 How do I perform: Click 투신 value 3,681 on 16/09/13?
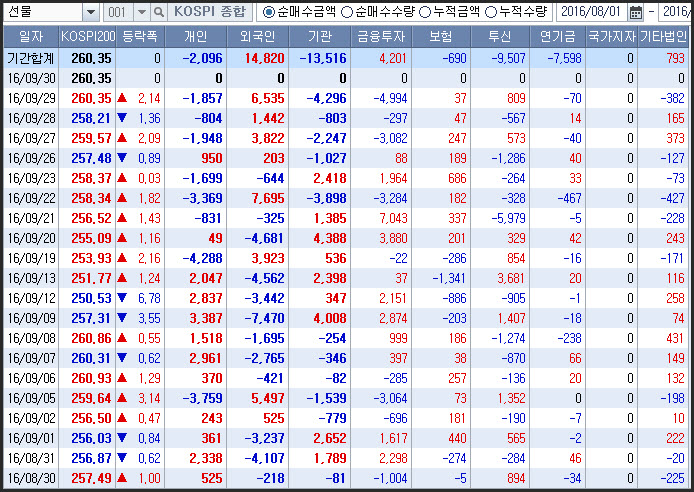click(x=511, y=278)
